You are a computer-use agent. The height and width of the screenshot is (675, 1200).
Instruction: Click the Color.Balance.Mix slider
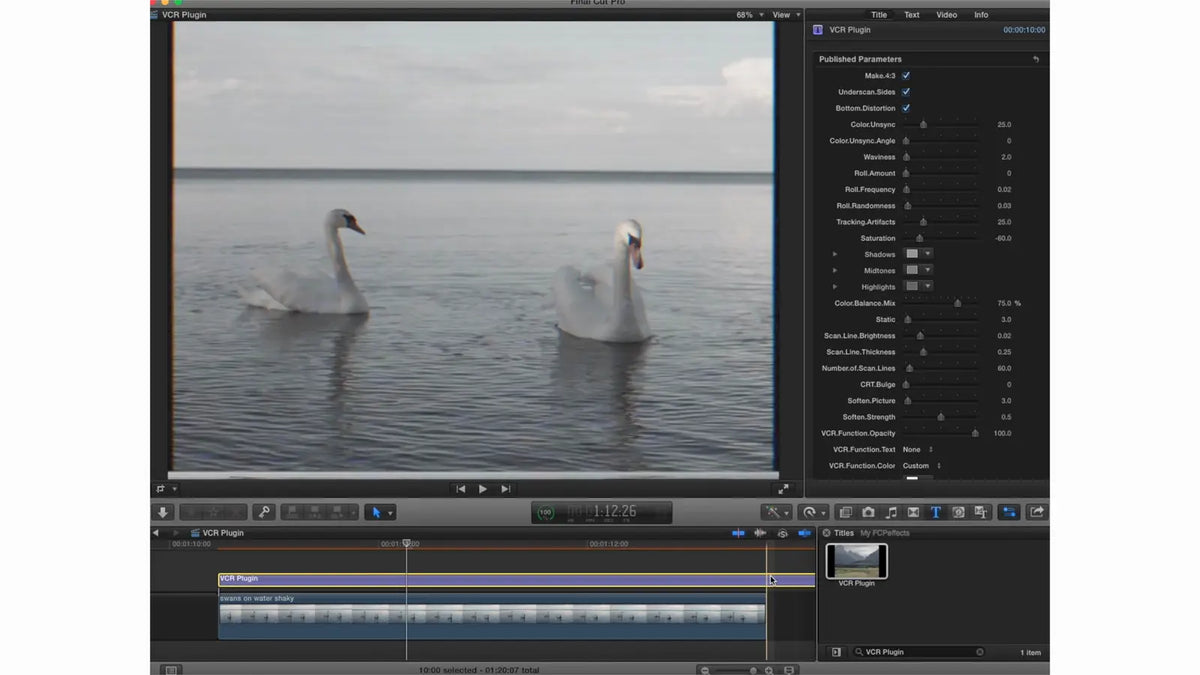pyautogui.click(x=941, y=303)
